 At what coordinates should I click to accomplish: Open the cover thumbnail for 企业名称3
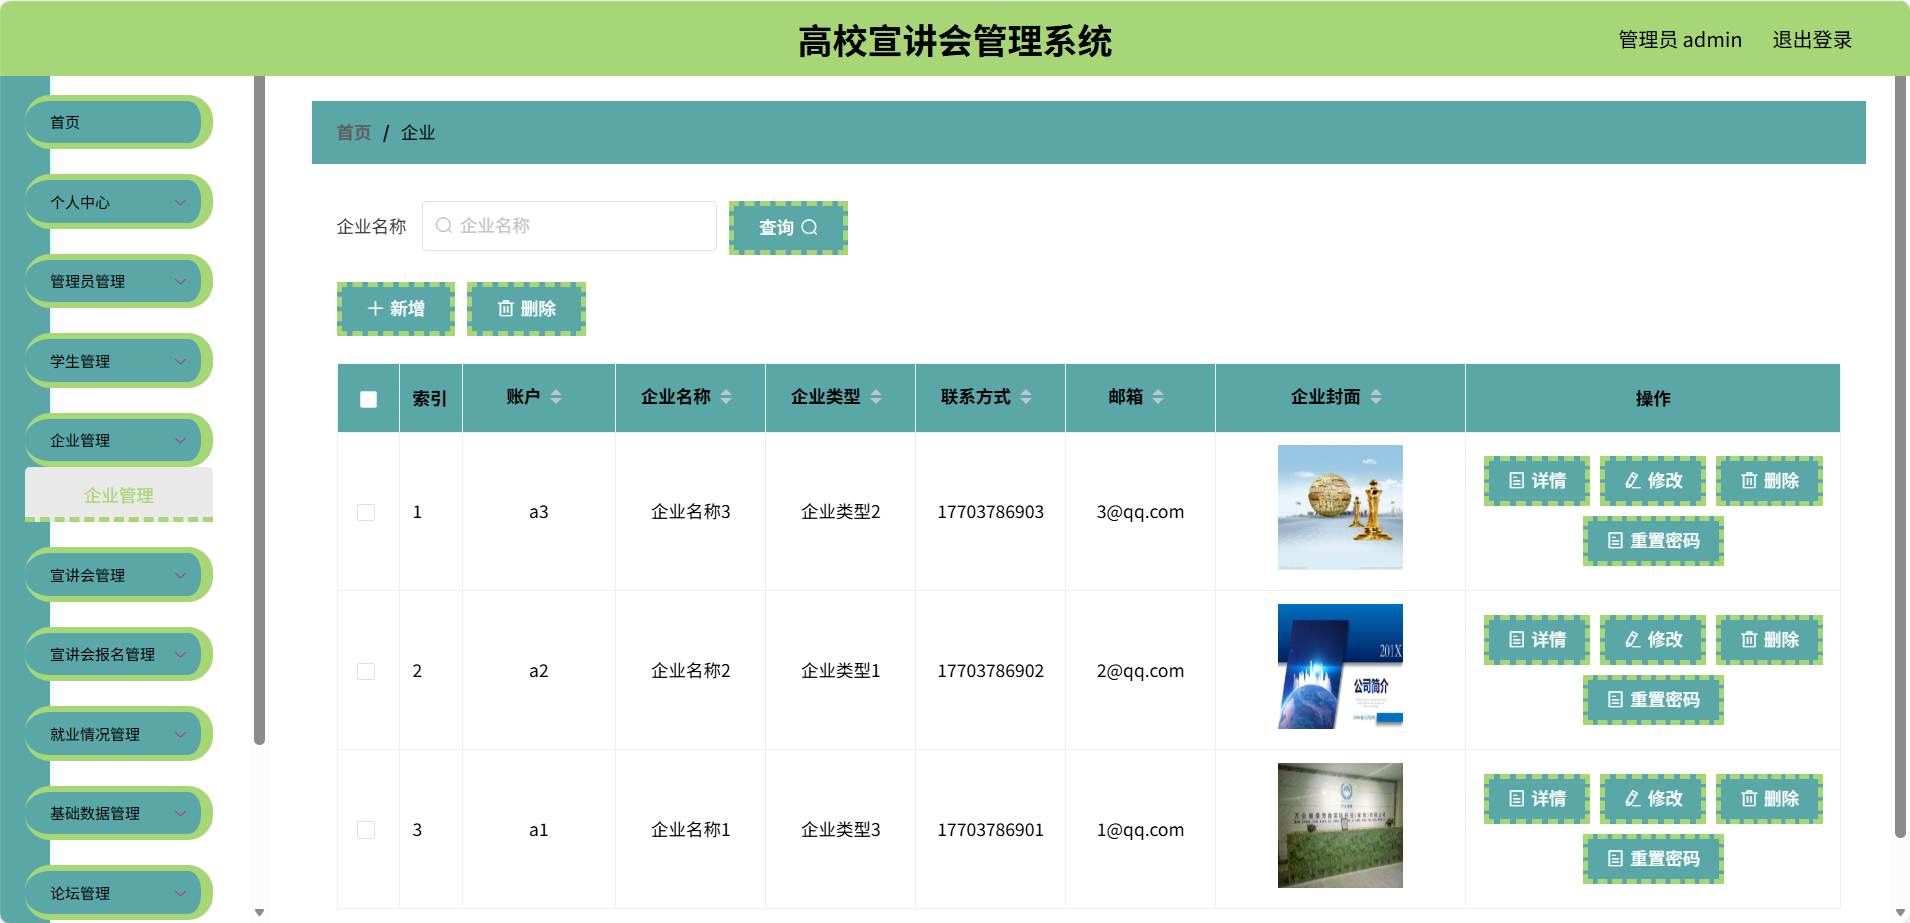(x=1340, y=507)
